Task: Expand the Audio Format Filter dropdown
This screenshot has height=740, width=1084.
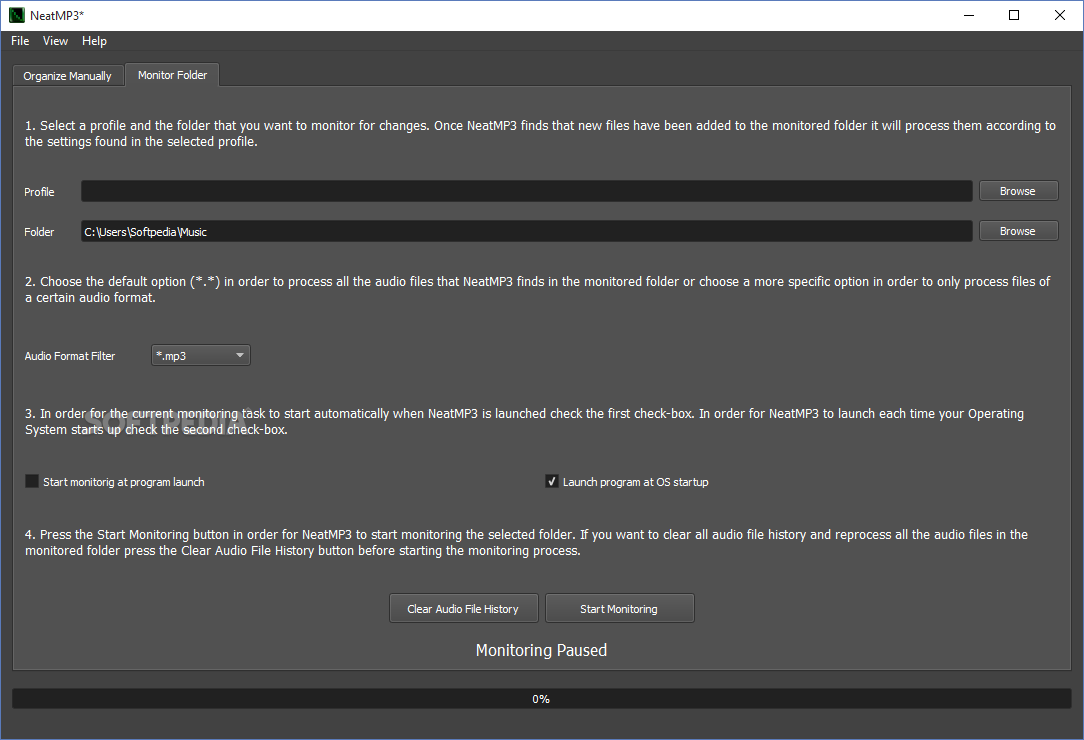Action: (x=200, y=355)
